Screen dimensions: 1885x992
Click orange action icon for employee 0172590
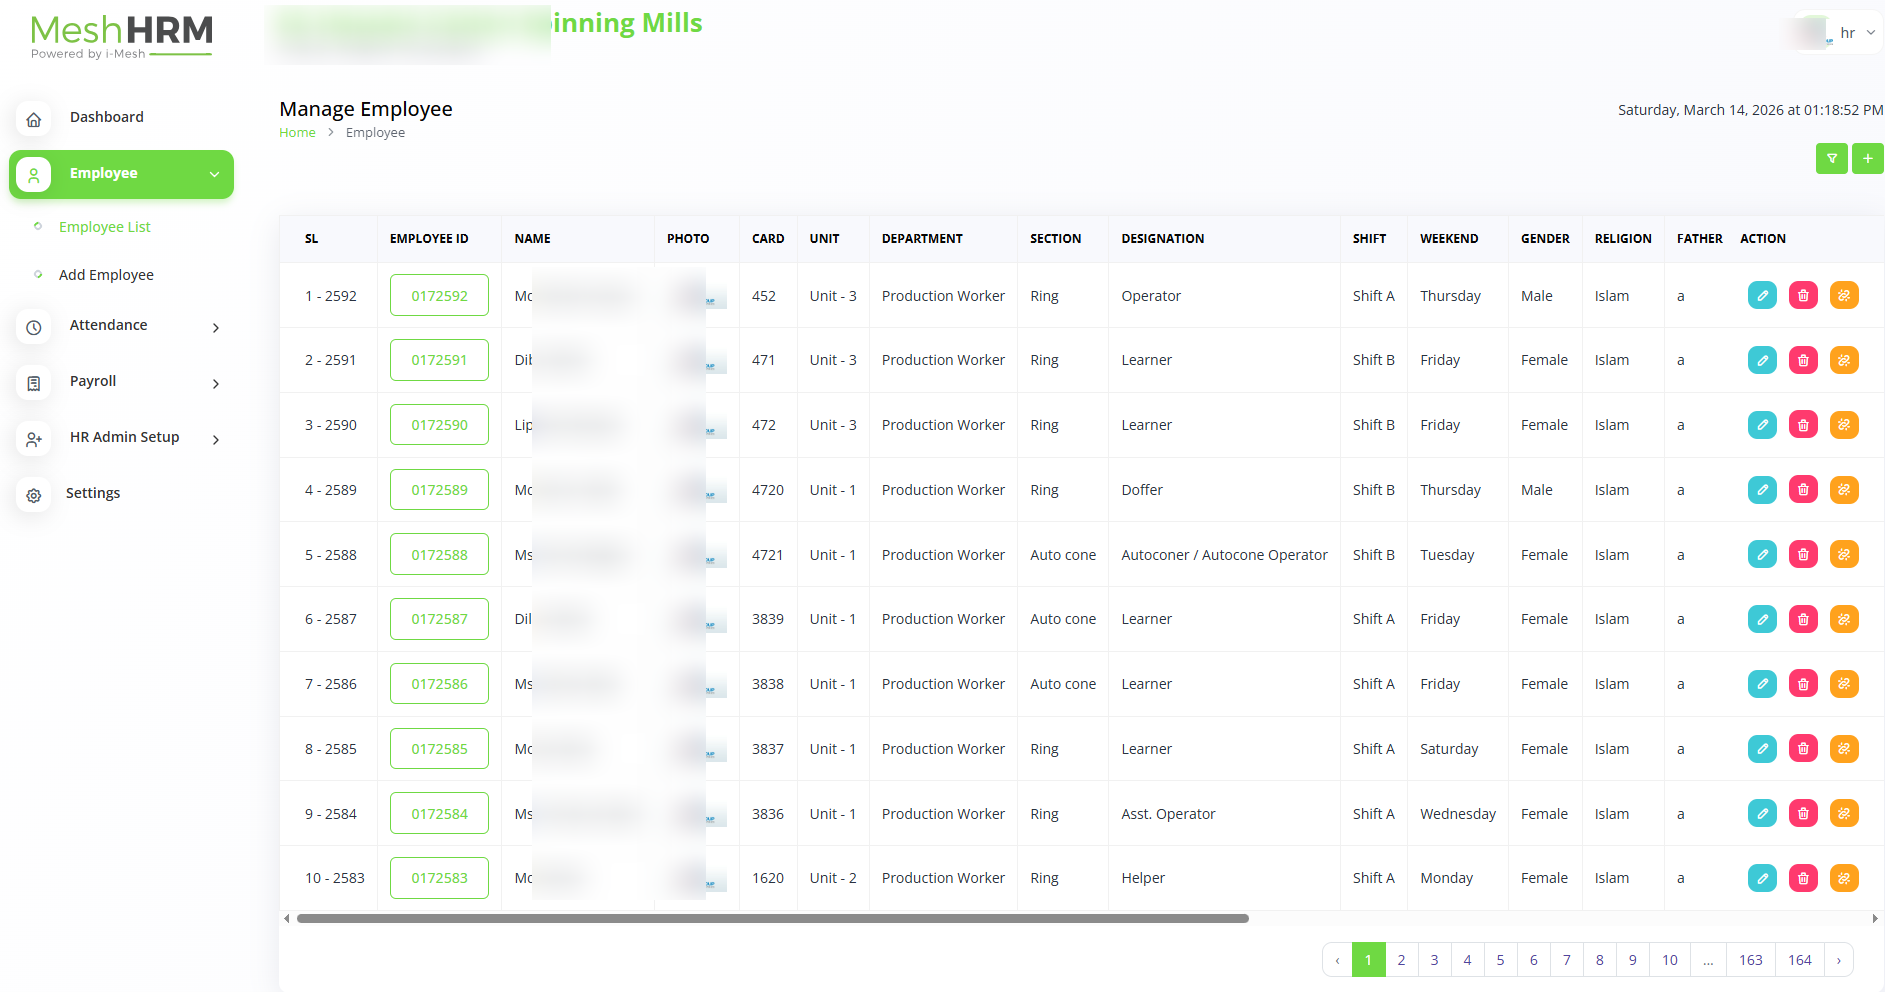point(1843,425)
